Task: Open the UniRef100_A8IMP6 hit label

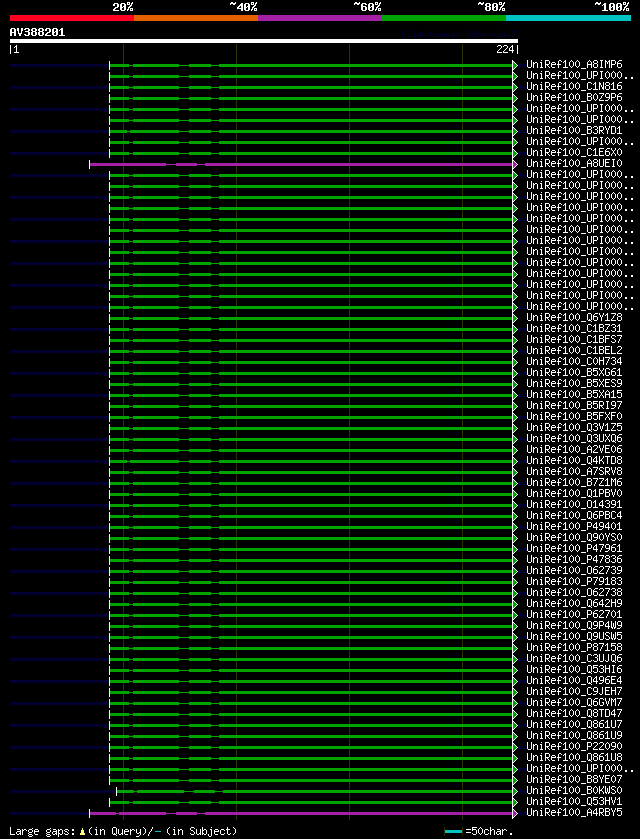Action: point(574,65)
